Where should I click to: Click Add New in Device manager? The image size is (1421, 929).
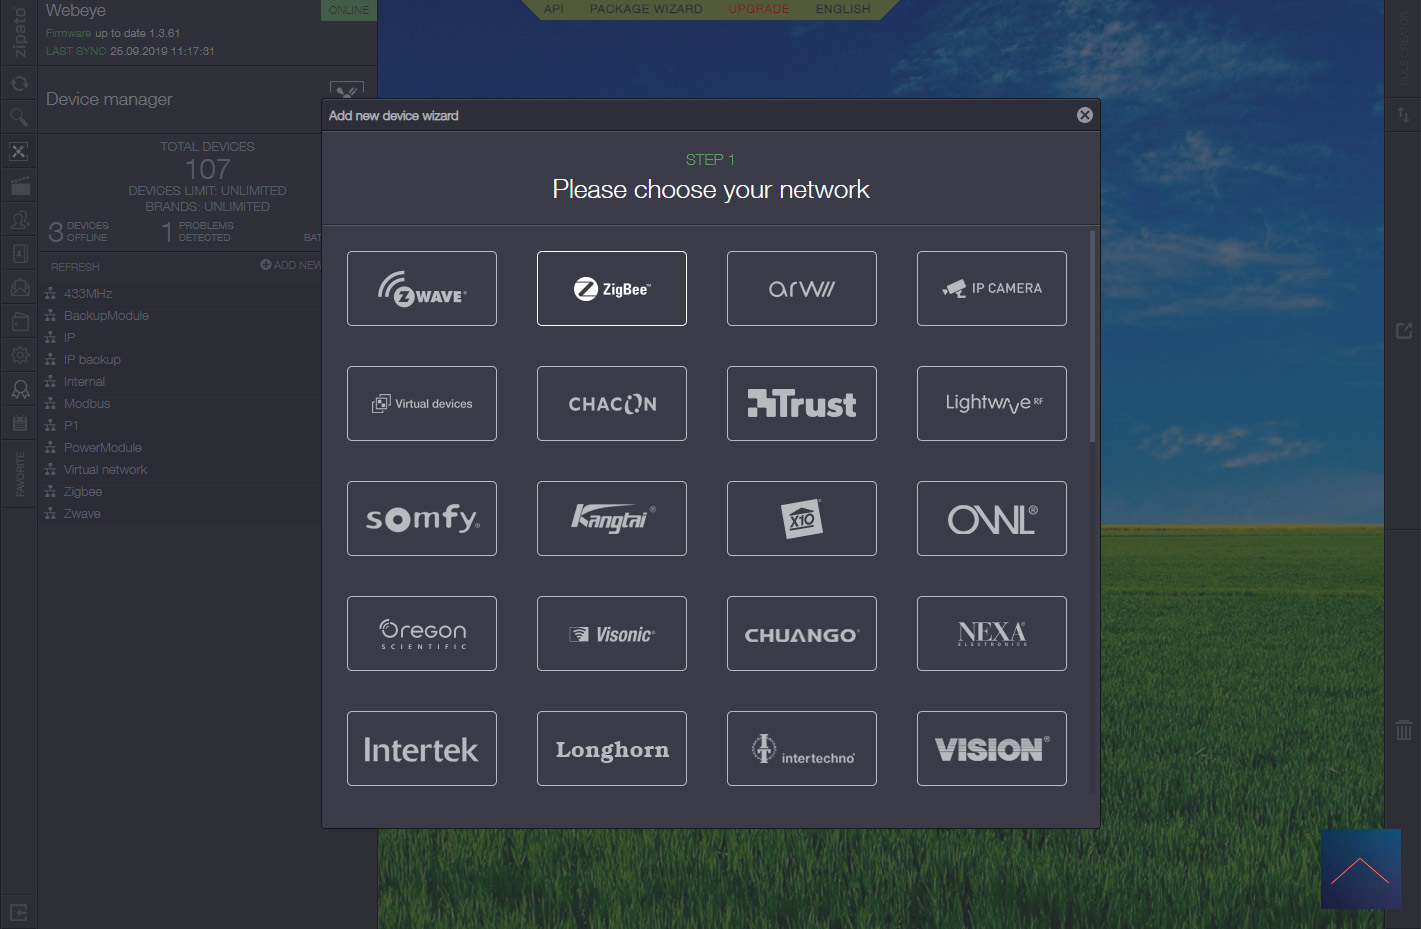291,265
